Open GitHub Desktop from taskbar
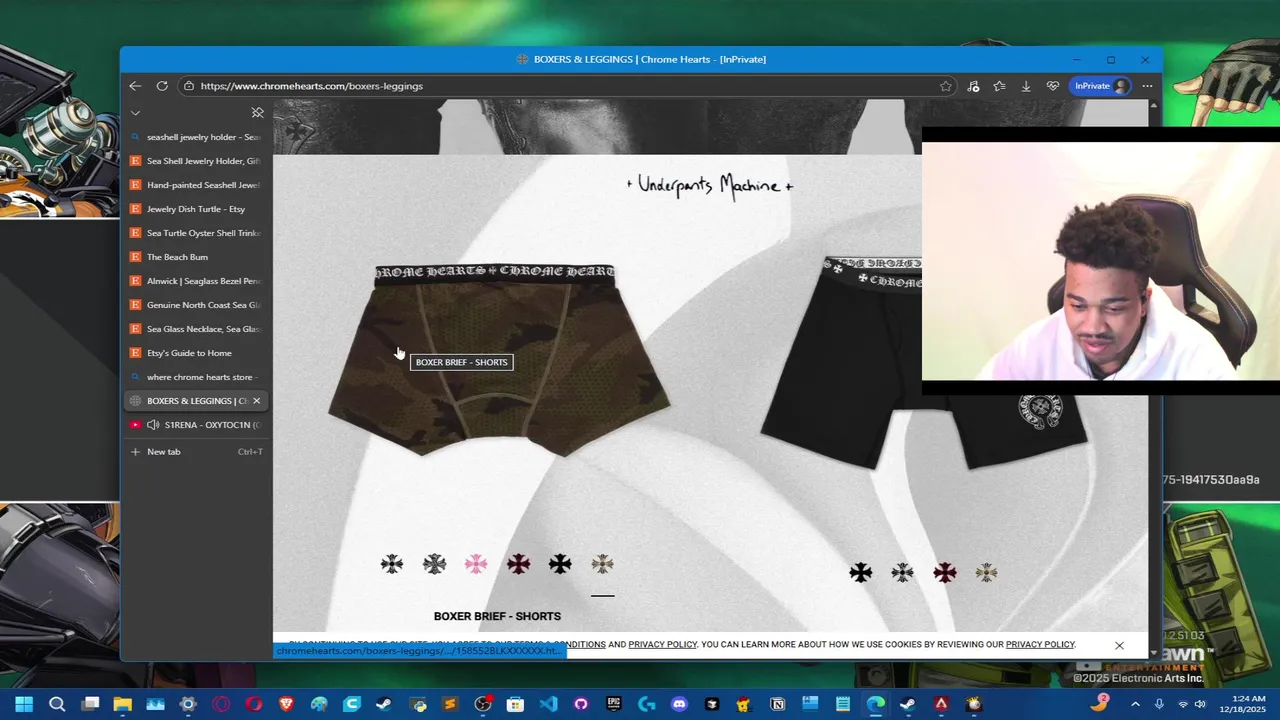The image size is (1280, 720). (581, 704)
